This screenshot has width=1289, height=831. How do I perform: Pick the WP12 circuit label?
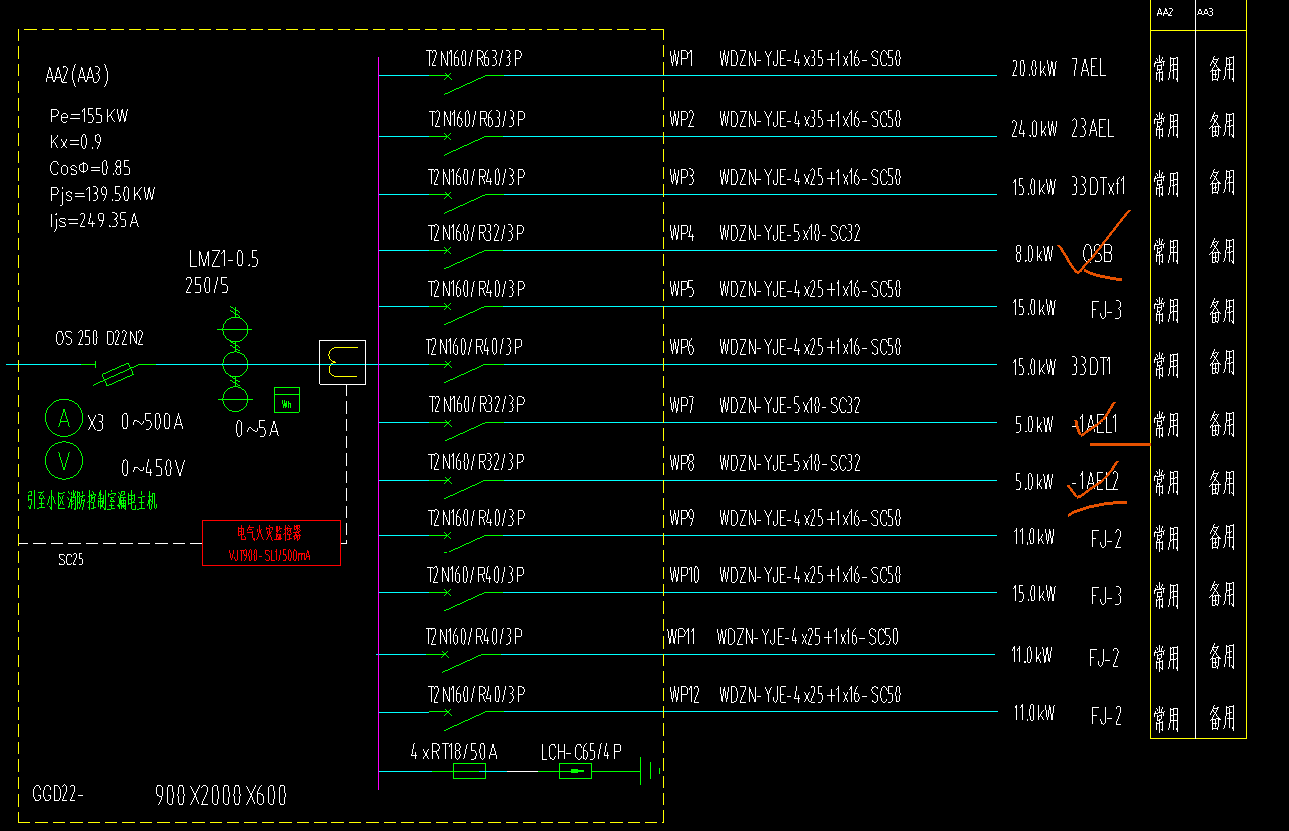(x=685, y=695)
